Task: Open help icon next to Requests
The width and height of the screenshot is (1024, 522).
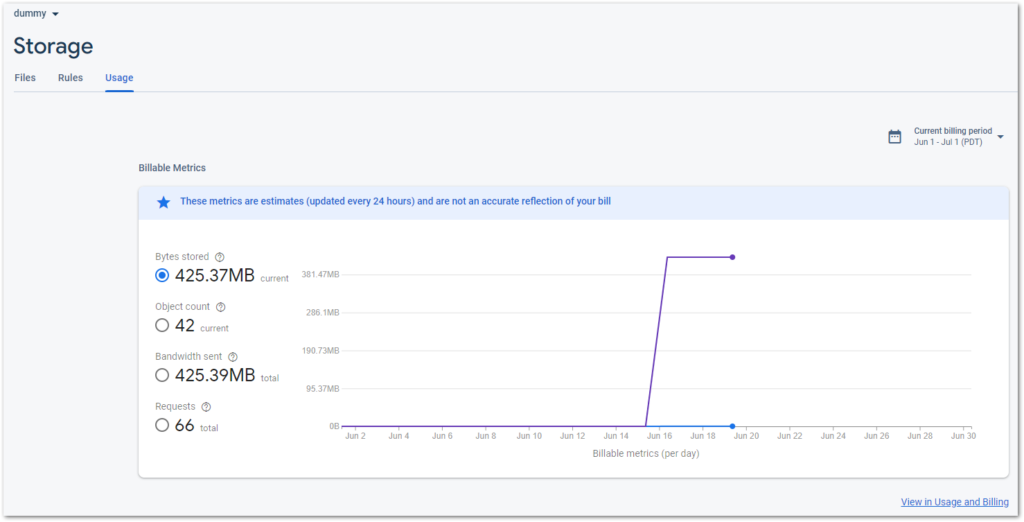Action: 206,407
